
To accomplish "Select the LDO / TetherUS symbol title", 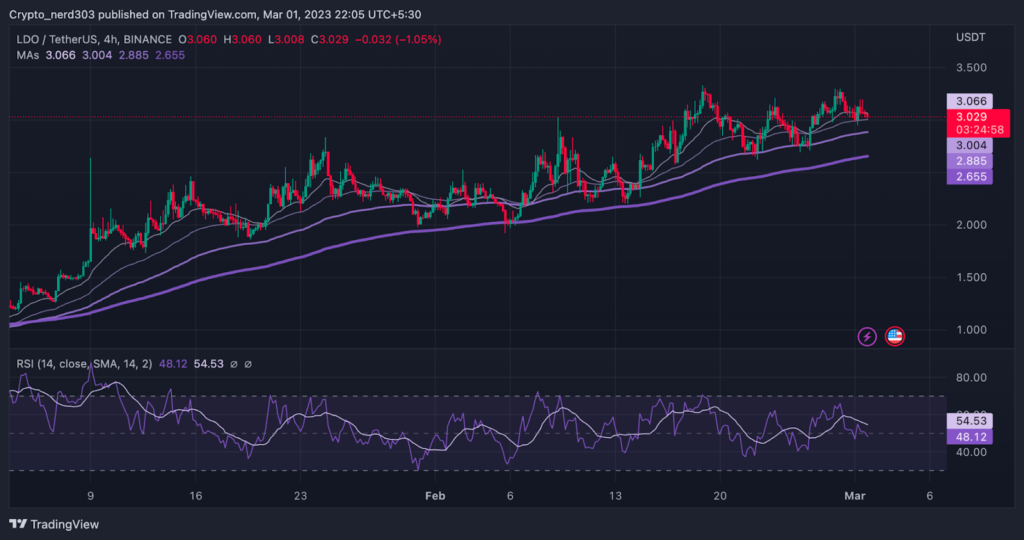I will (x=94, y=40).
